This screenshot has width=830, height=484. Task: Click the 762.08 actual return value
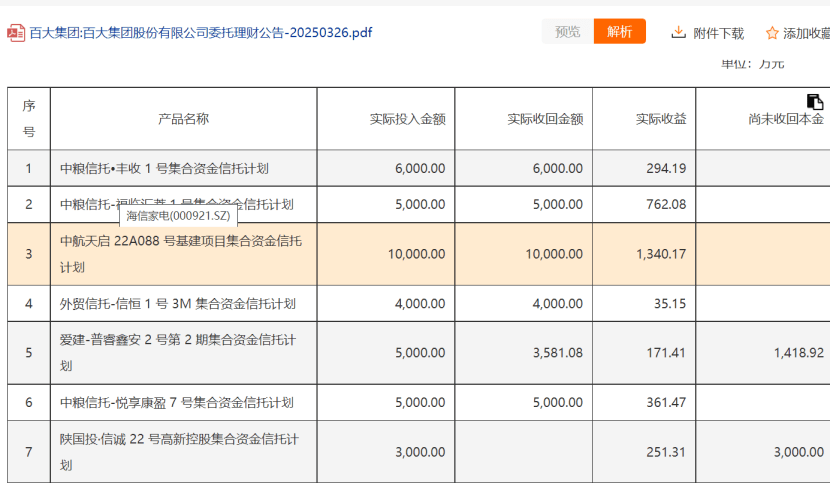click(x=666, y=204)
